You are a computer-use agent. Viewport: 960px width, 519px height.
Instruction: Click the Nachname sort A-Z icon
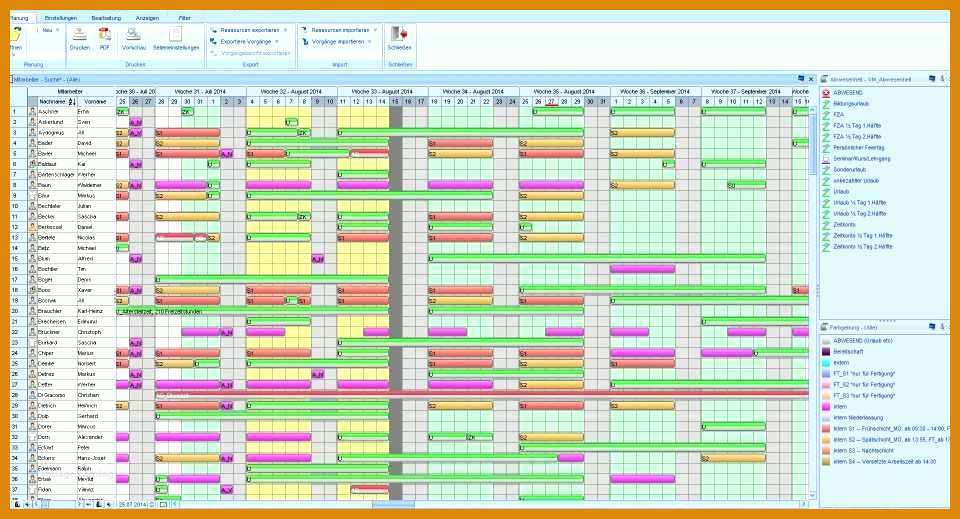coord(72,102)
